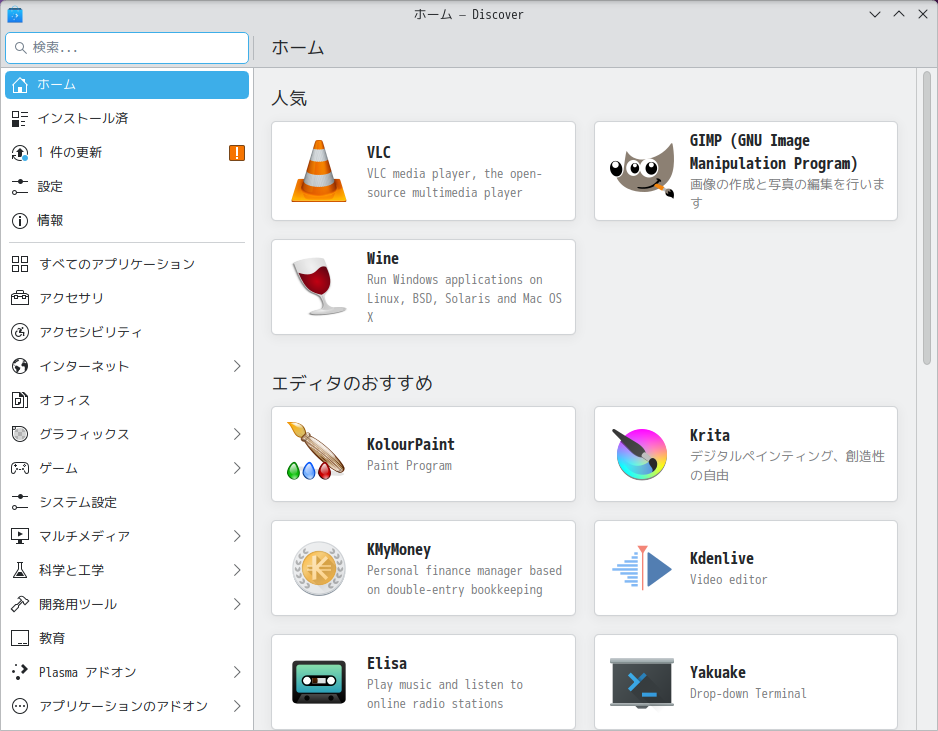Open the VLC application card

(424, 171)
